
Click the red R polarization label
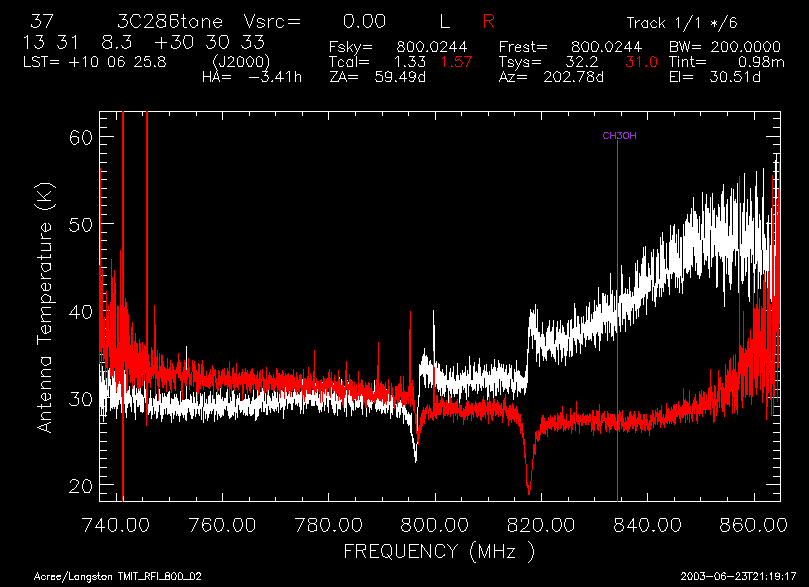click(x=489, y=22)
